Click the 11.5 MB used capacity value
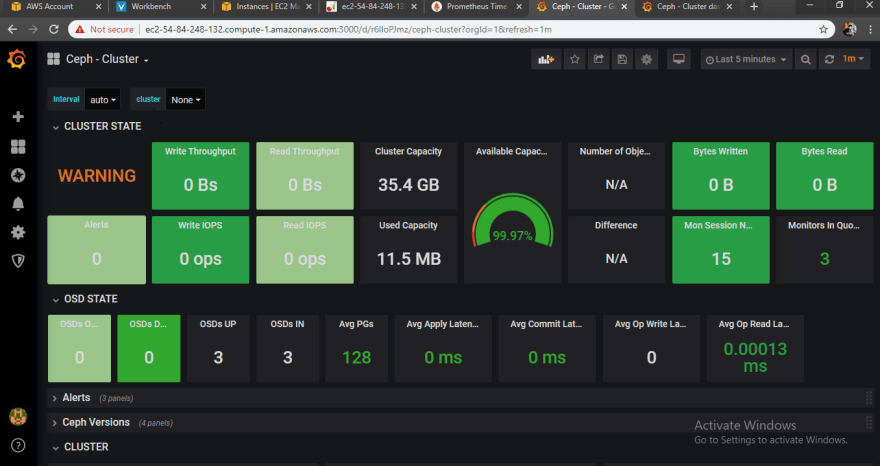The image size is (880, 466). coord(409,259)
